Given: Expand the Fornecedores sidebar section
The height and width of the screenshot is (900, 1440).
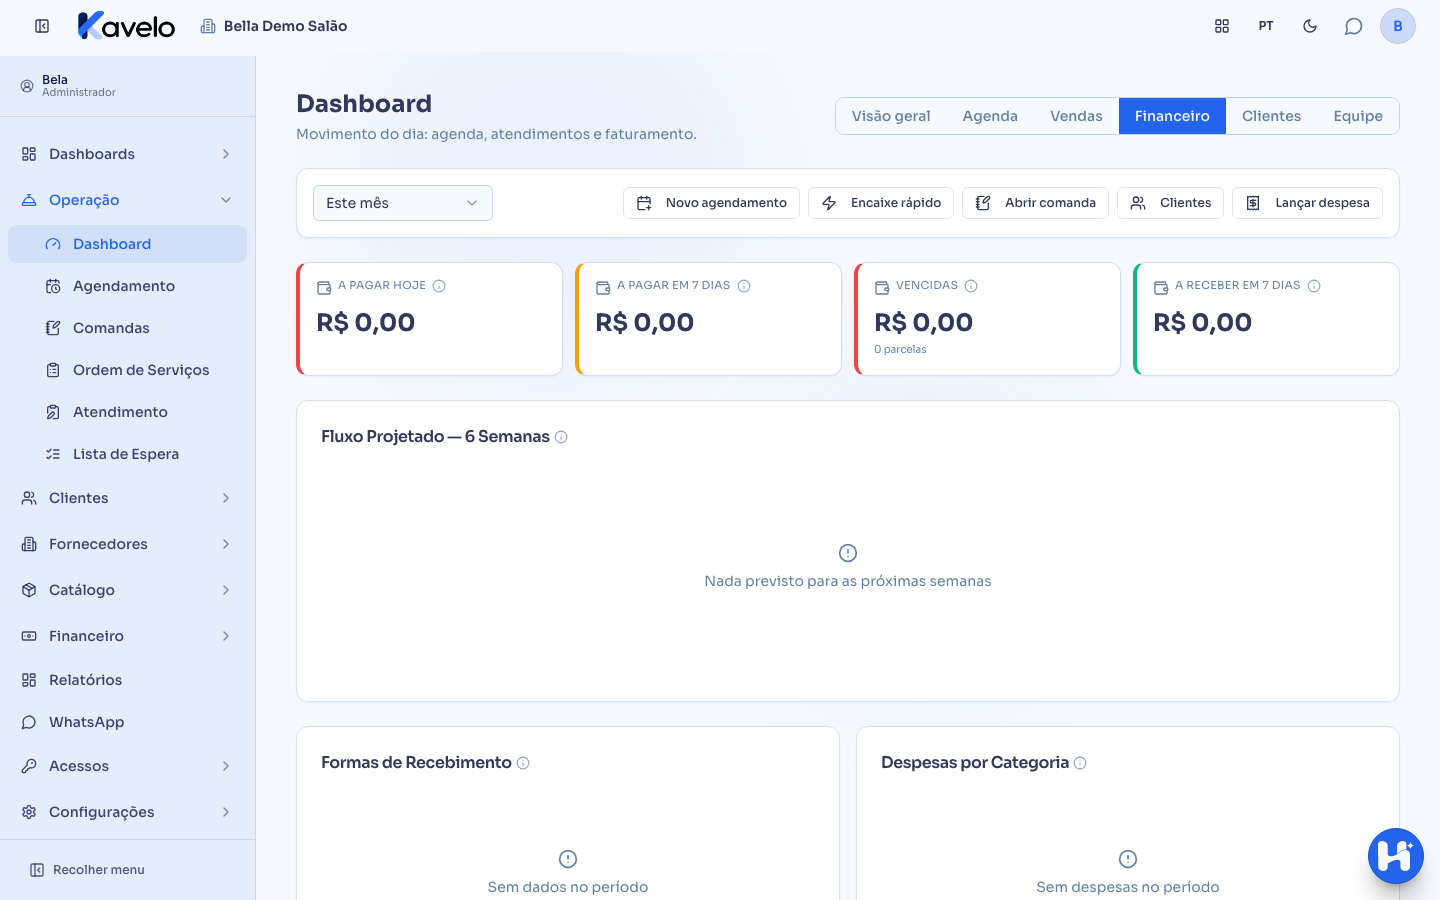Looking at the screenshot, I should pos(127,544).
